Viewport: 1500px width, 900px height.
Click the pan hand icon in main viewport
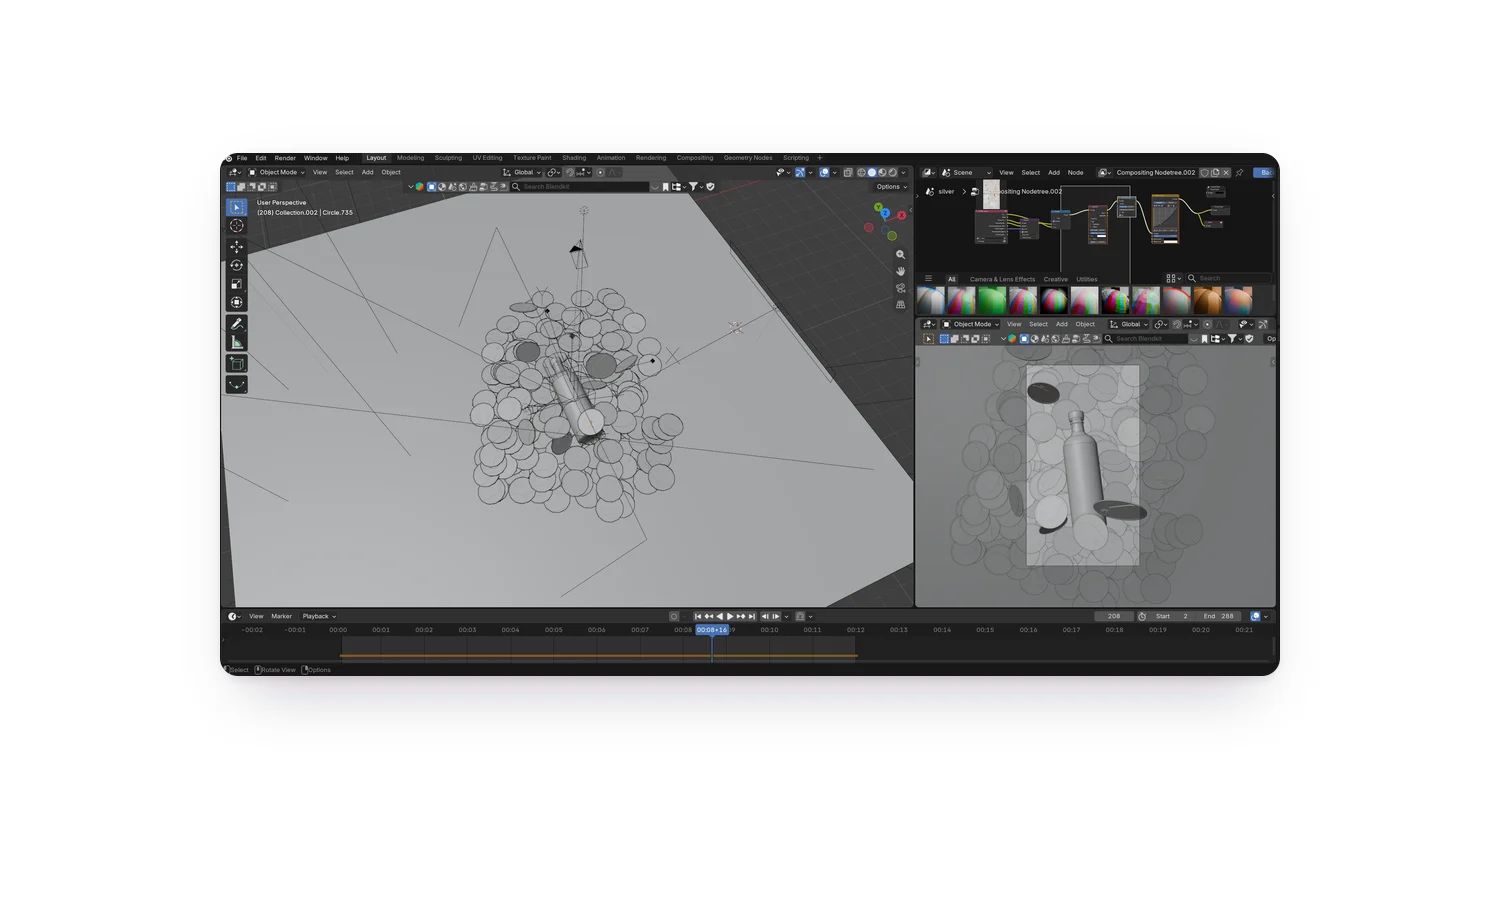(x=900, y=271)
